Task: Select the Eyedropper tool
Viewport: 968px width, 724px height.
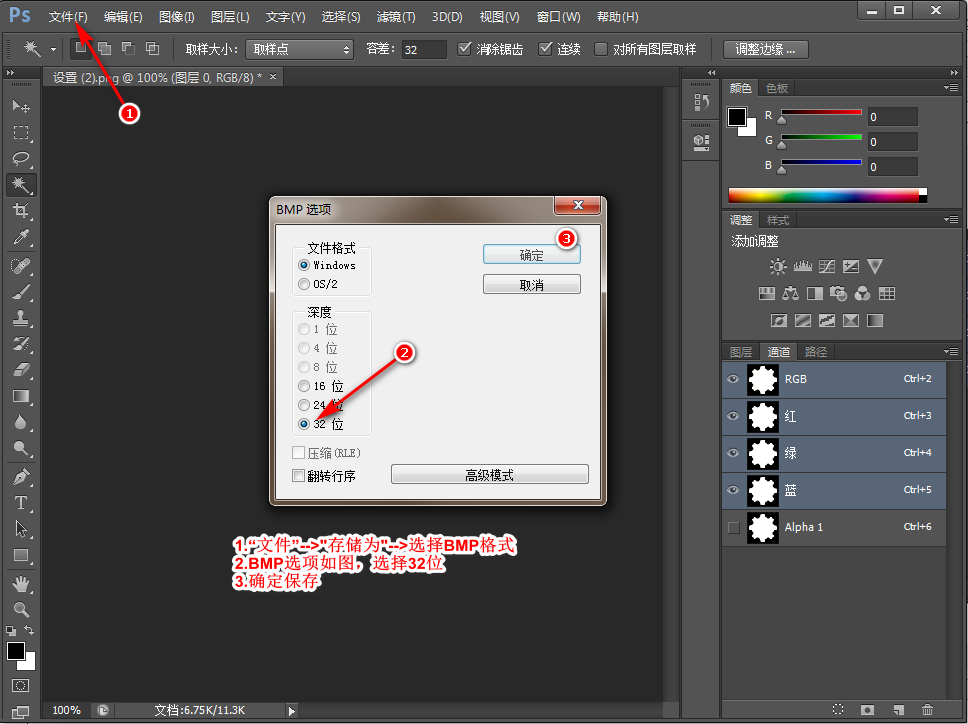Action: pos(21,236)
